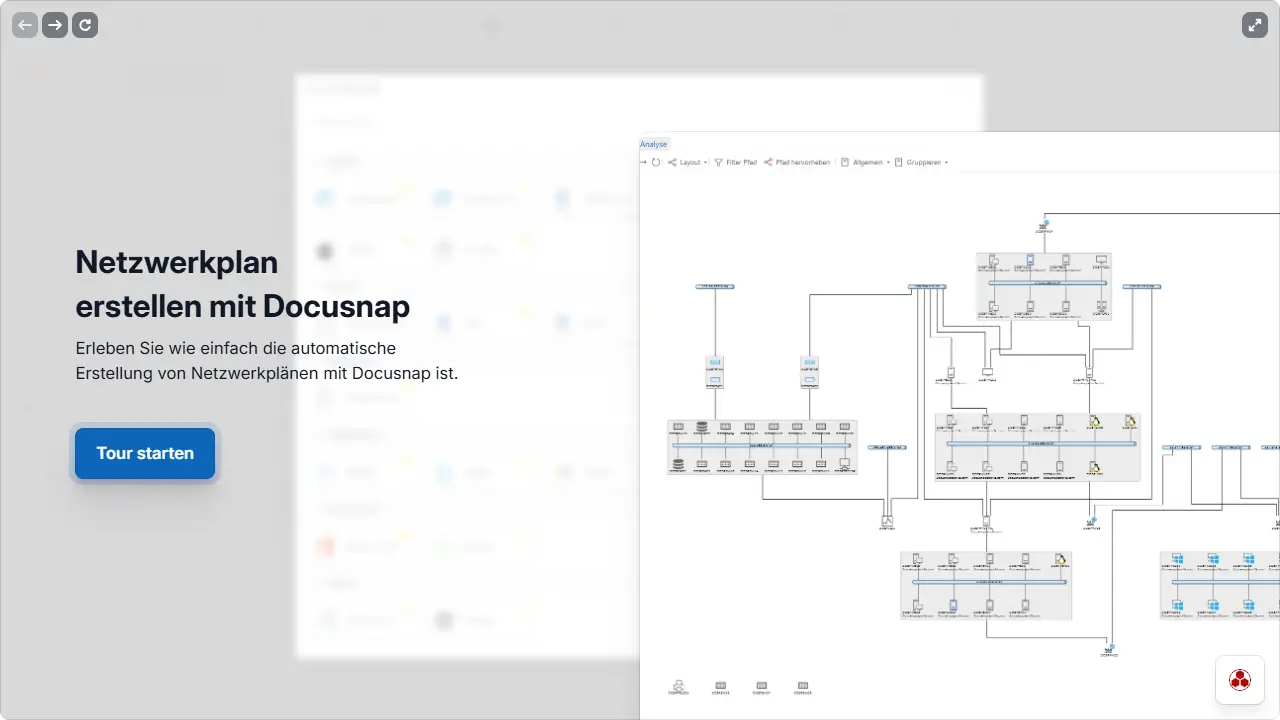Open the Allgemein dropdown

(x=865, y=162)
